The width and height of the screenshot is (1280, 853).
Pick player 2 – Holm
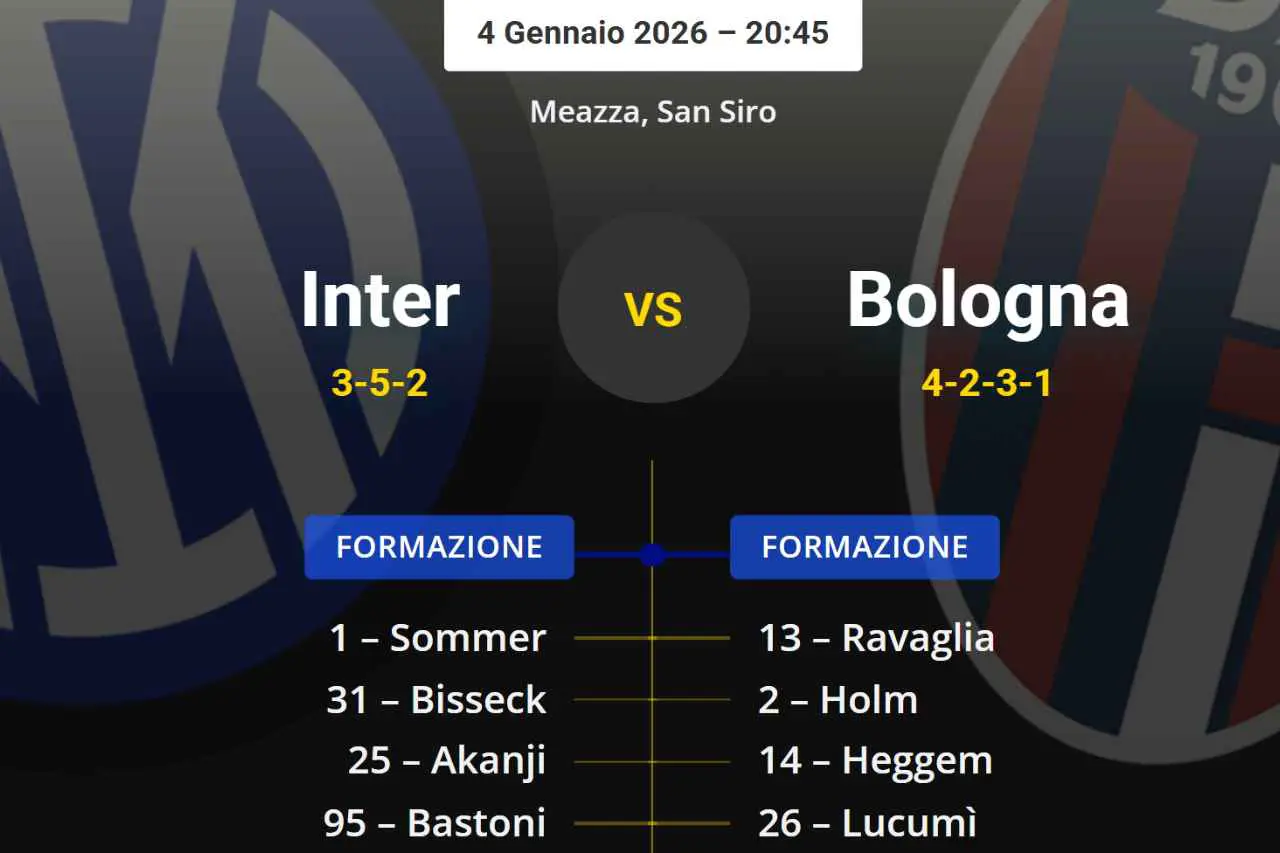[x=838, y=700]
